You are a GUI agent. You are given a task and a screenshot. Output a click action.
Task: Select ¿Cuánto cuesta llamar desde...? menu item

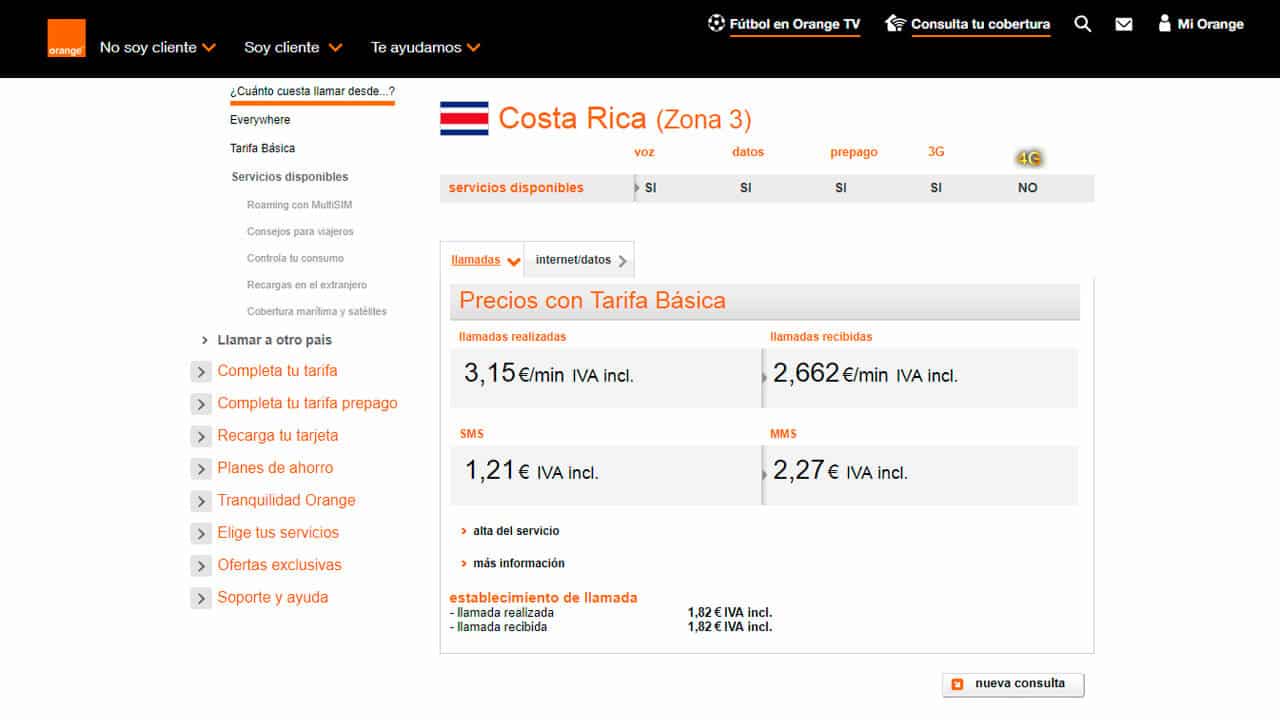(x=312, y=91)
